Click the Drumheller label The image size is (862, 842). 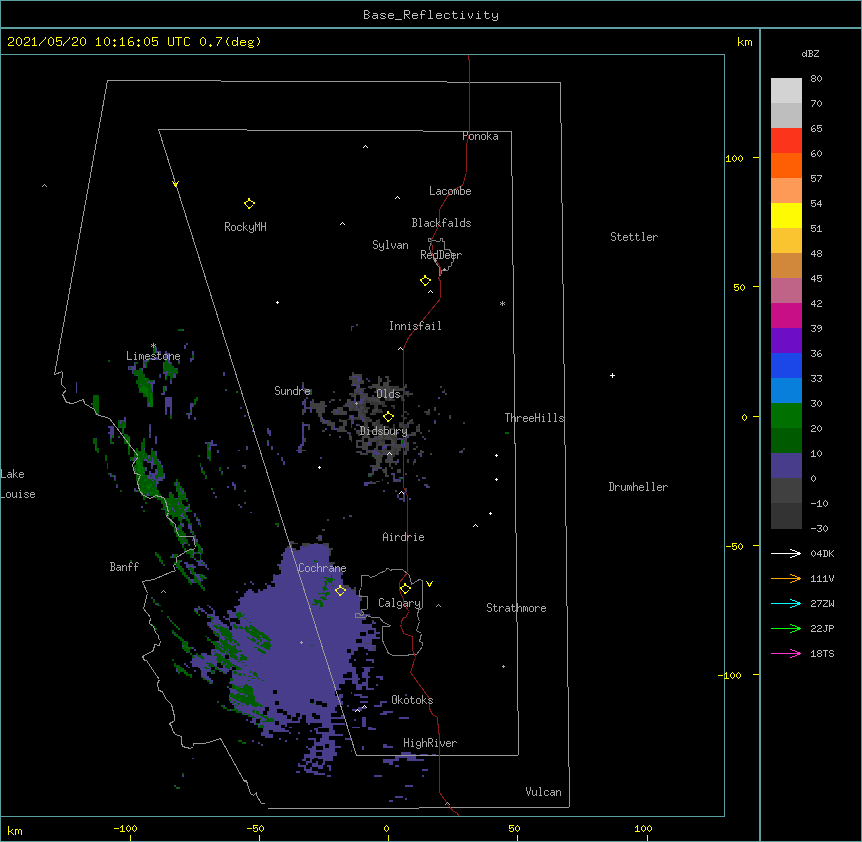(638, 487)
